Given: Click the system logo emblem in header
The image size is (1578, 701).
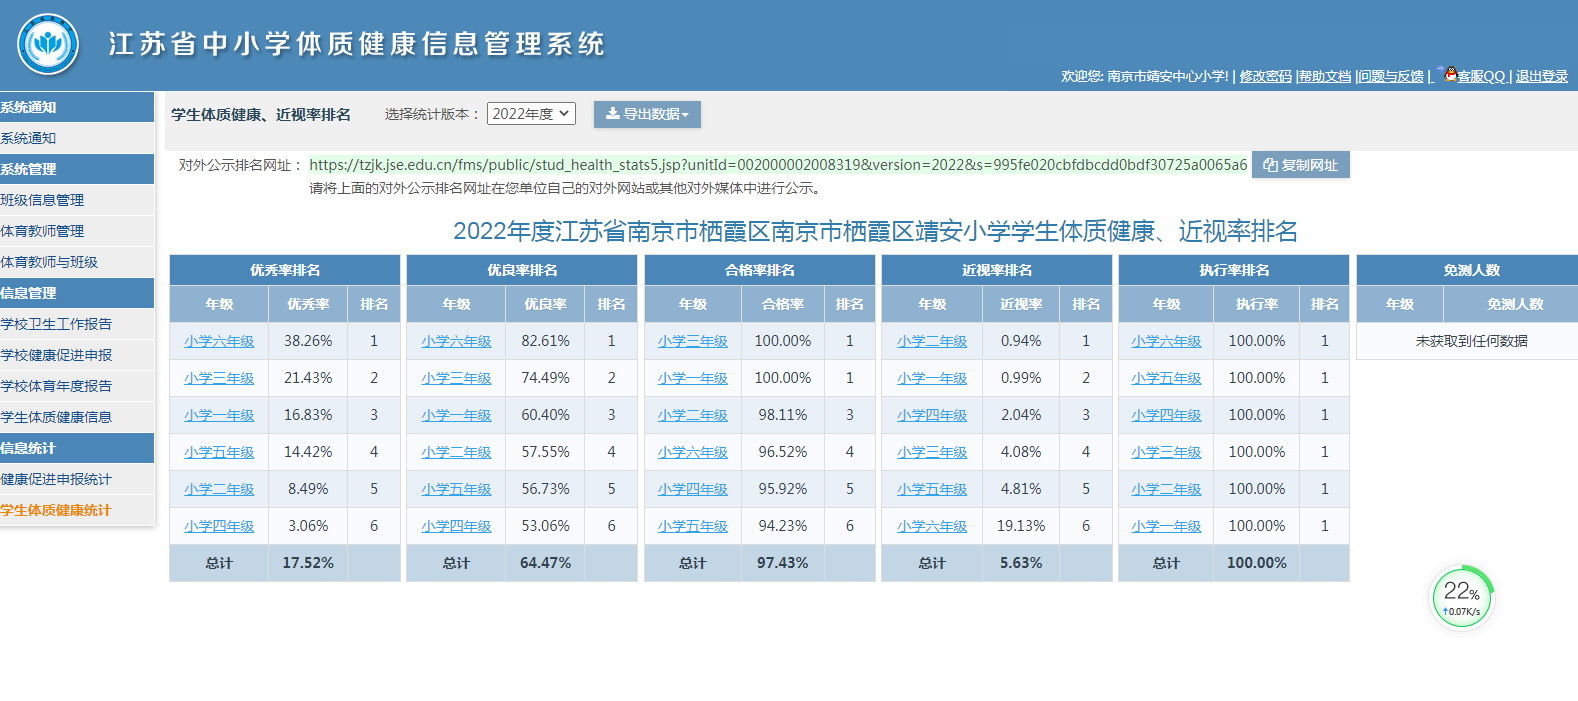Looking at the screenshot, I should click(x=48, y=44).
